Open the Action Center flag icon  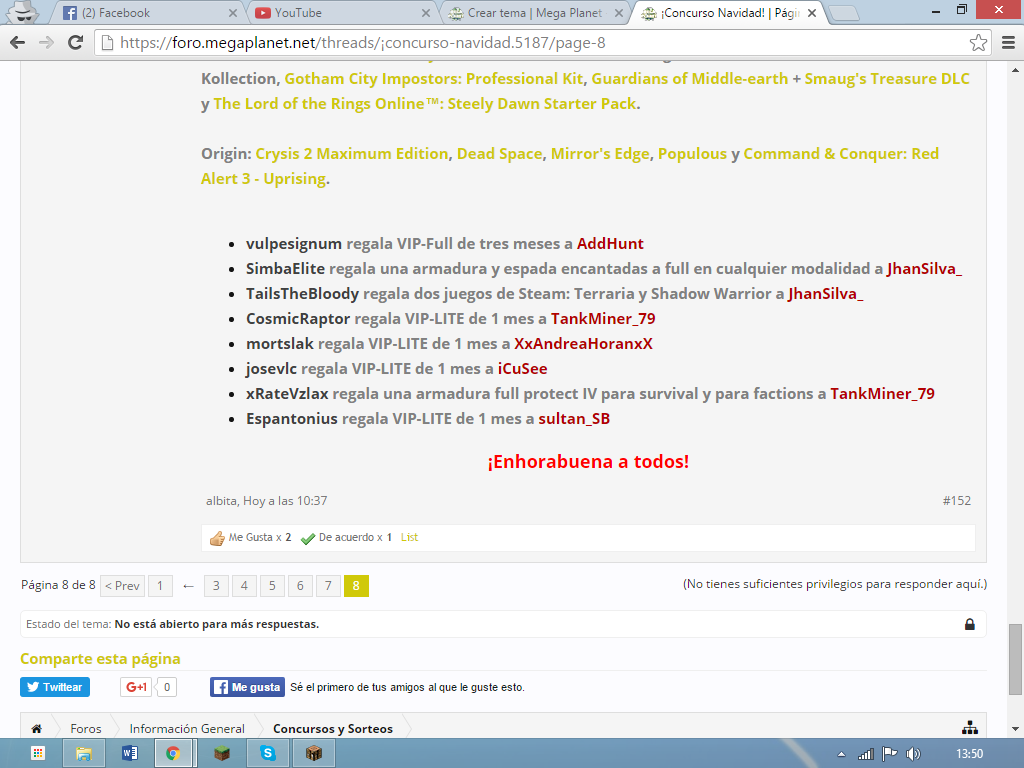(889, 754)
